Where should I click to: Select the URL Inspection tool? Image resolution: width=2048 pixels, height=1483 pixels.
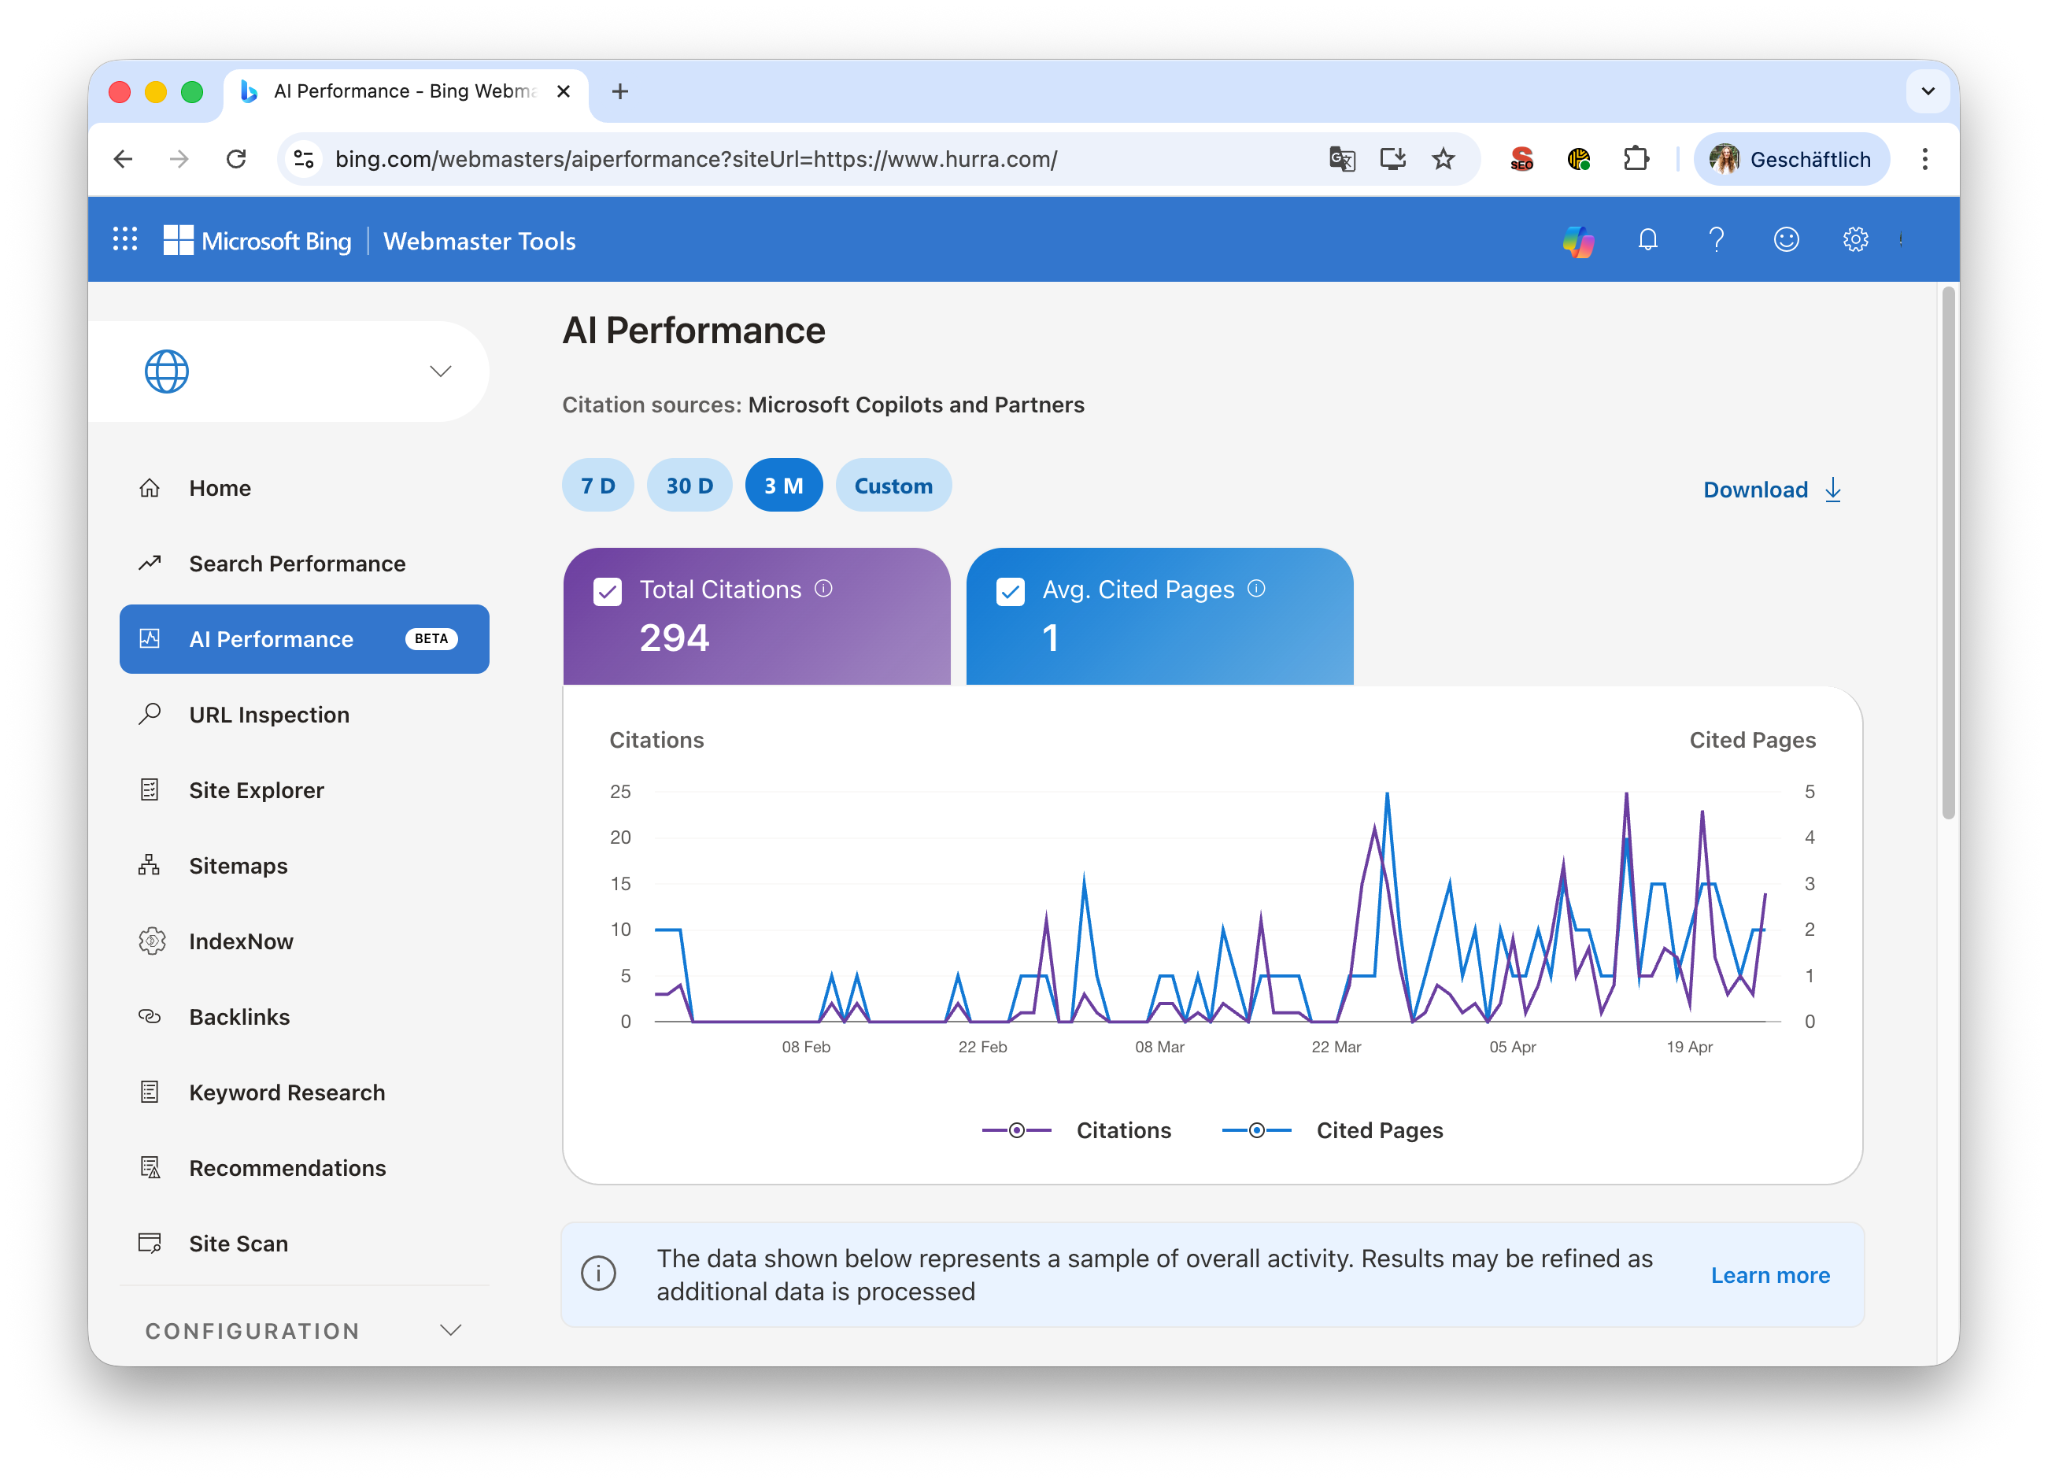click(x=268, y=714)
